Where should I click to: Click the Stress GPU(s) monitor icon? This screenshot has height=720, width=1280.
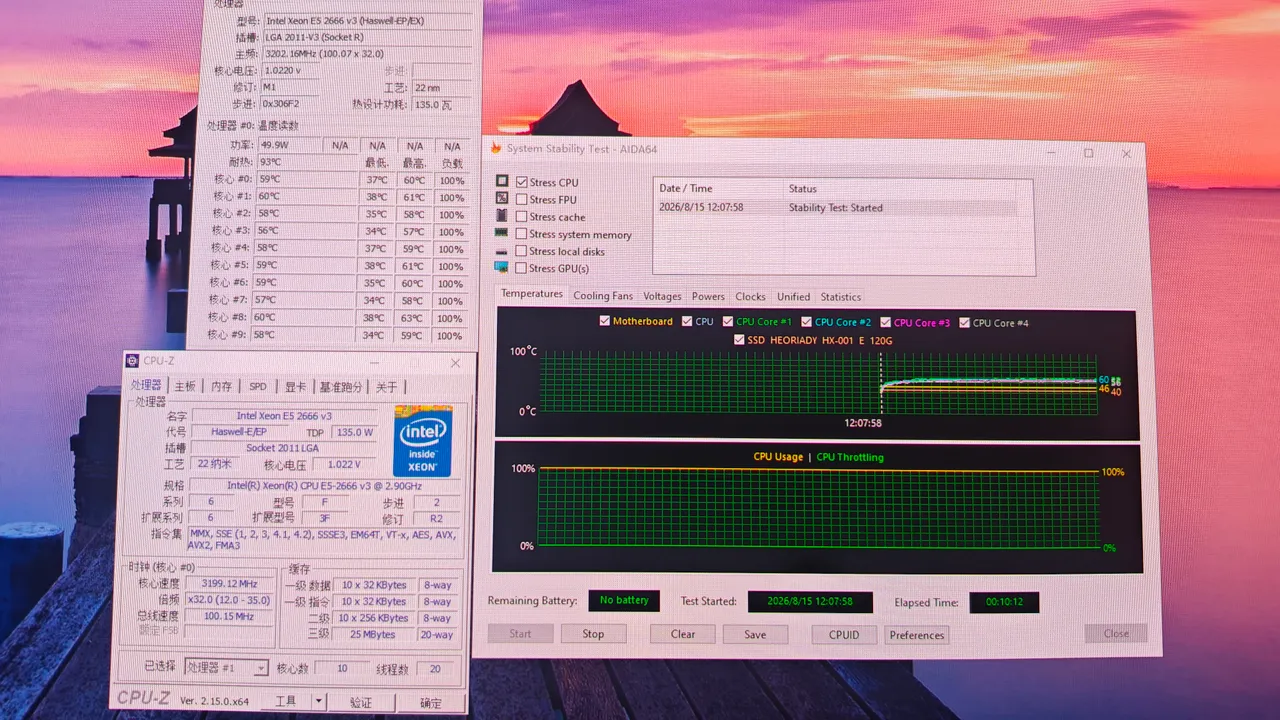tap(502, 268)
